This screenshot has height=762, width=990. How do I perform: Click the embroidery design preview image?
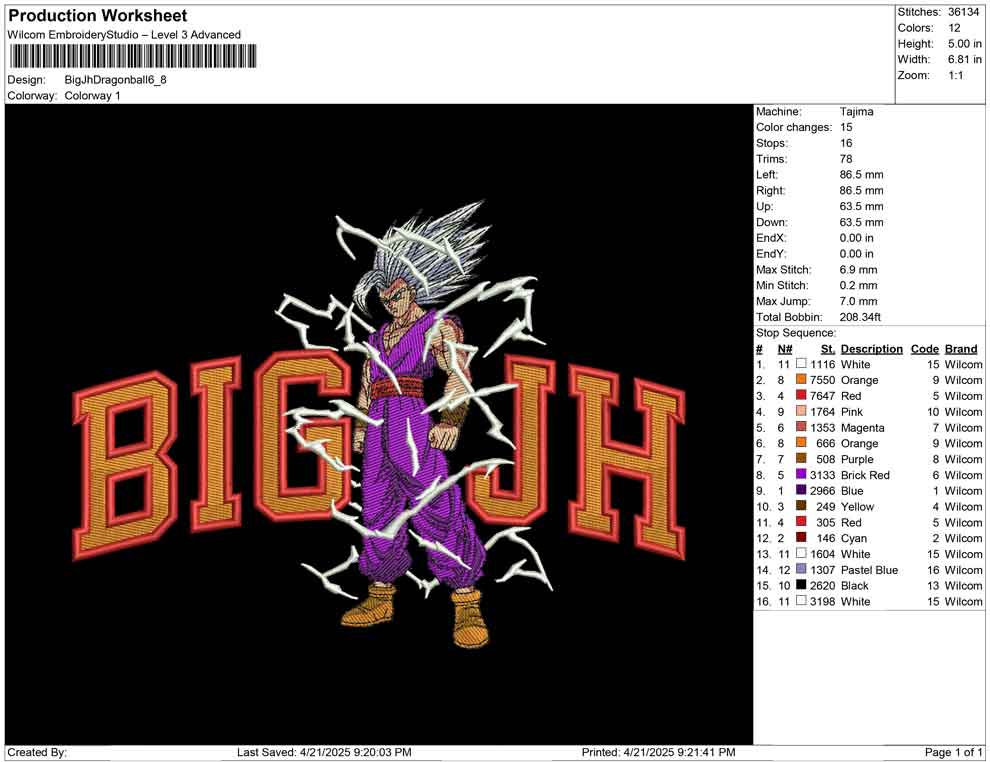[379, 424]
